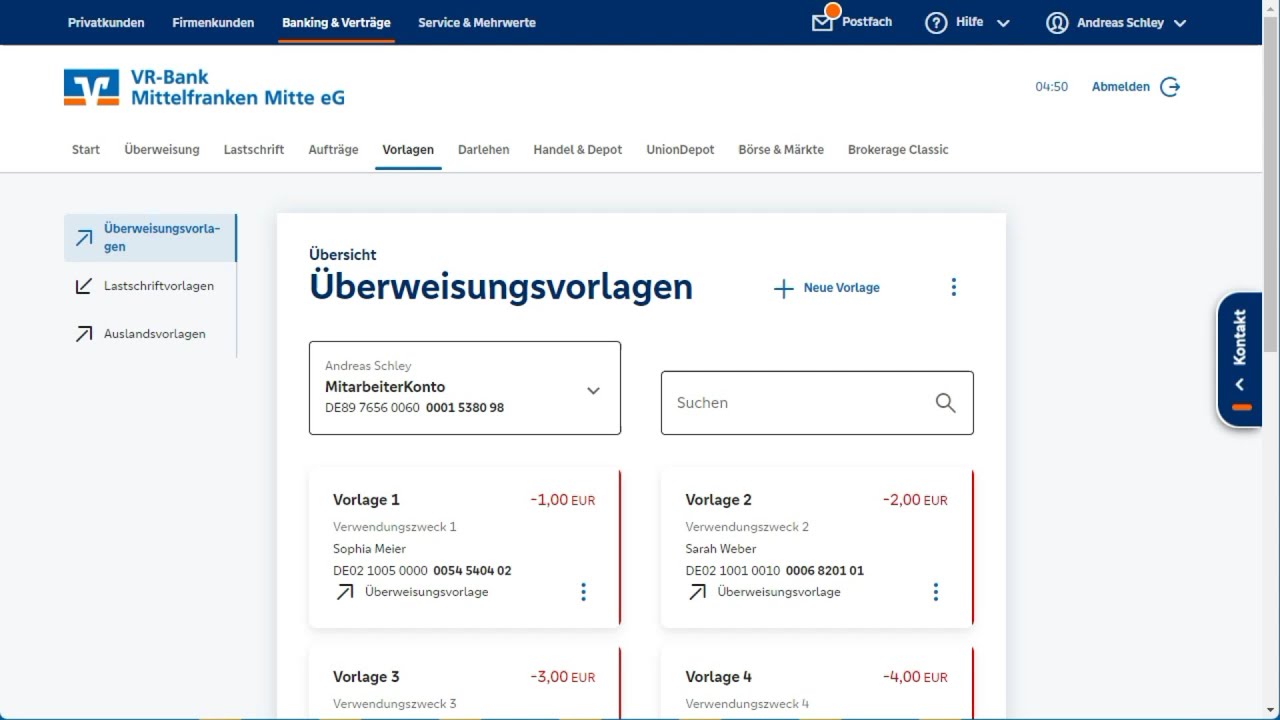Click recipient name Sarah Weber
The width and height of the screenshot is (1280, 720).
click(x=721, y=549)
